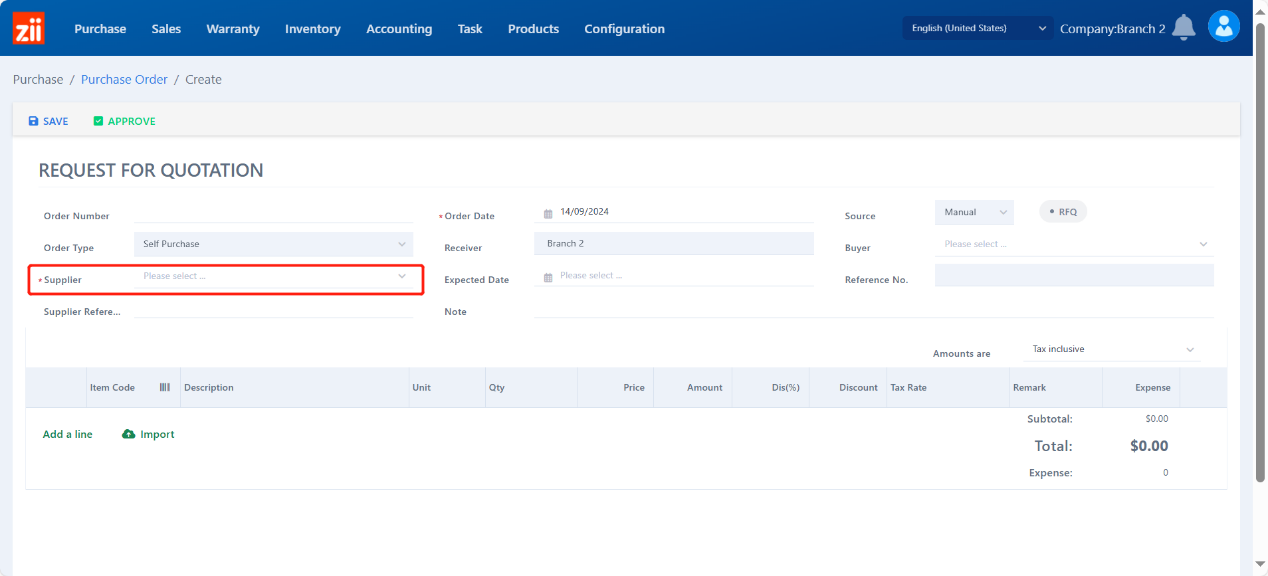
Task: Open the Inventory menu
Action: pos(312,29)
